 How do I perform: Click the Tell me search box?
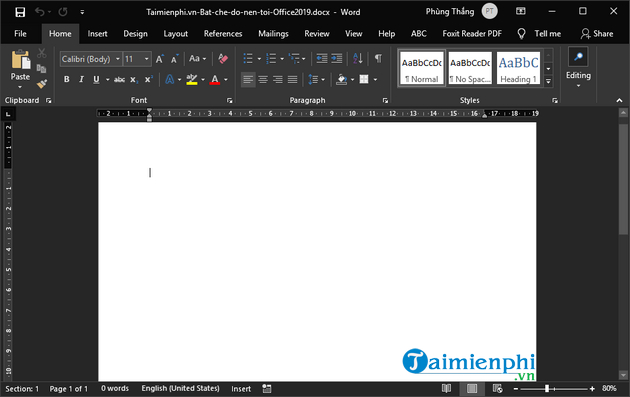(x=539, y=34)
